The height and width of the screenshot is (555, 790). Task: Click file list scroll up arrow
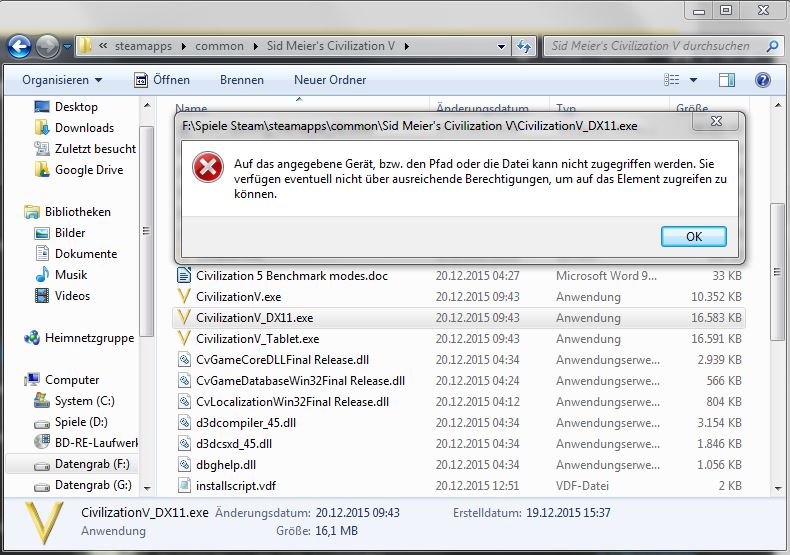(777, 105)
